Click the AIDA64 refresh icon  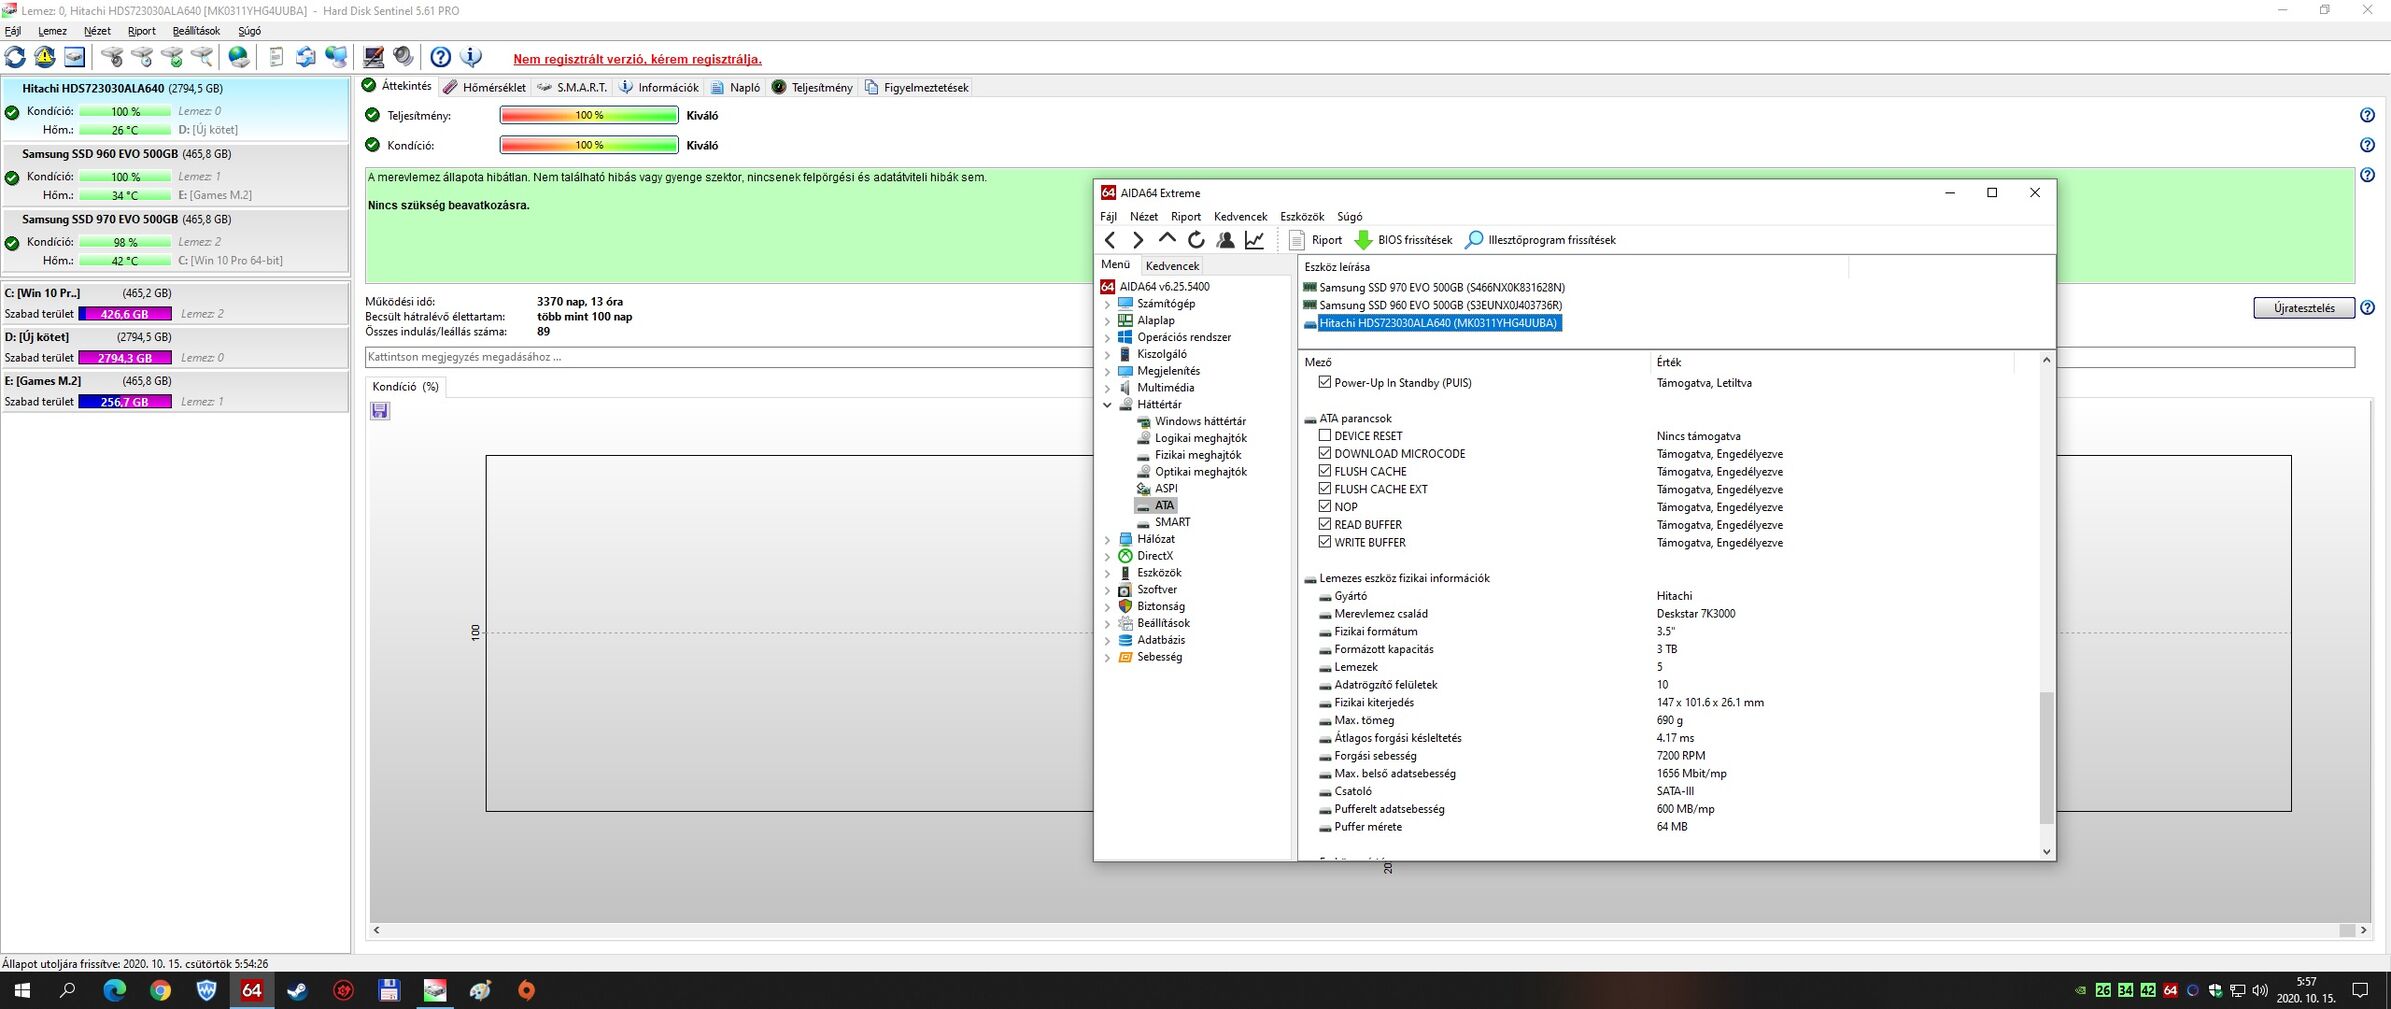click(x=1196, y=240)
